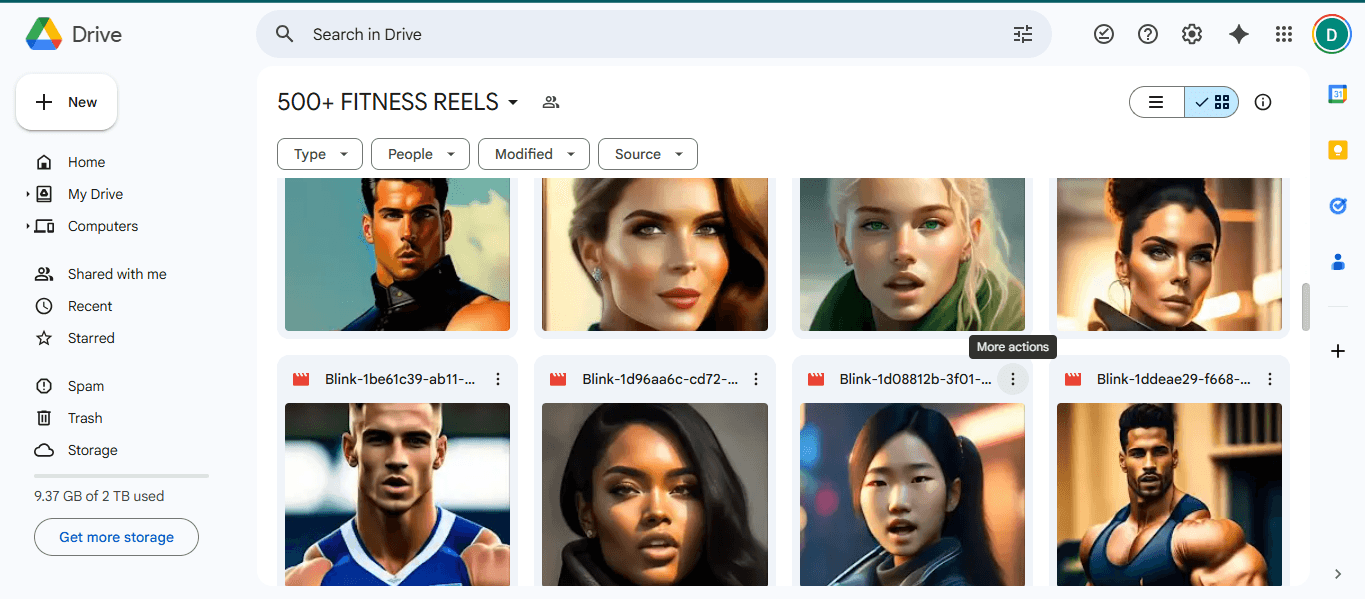The image size is (1365, 599).
Task: Open the account avatar D
Action: pos(1331,34)
